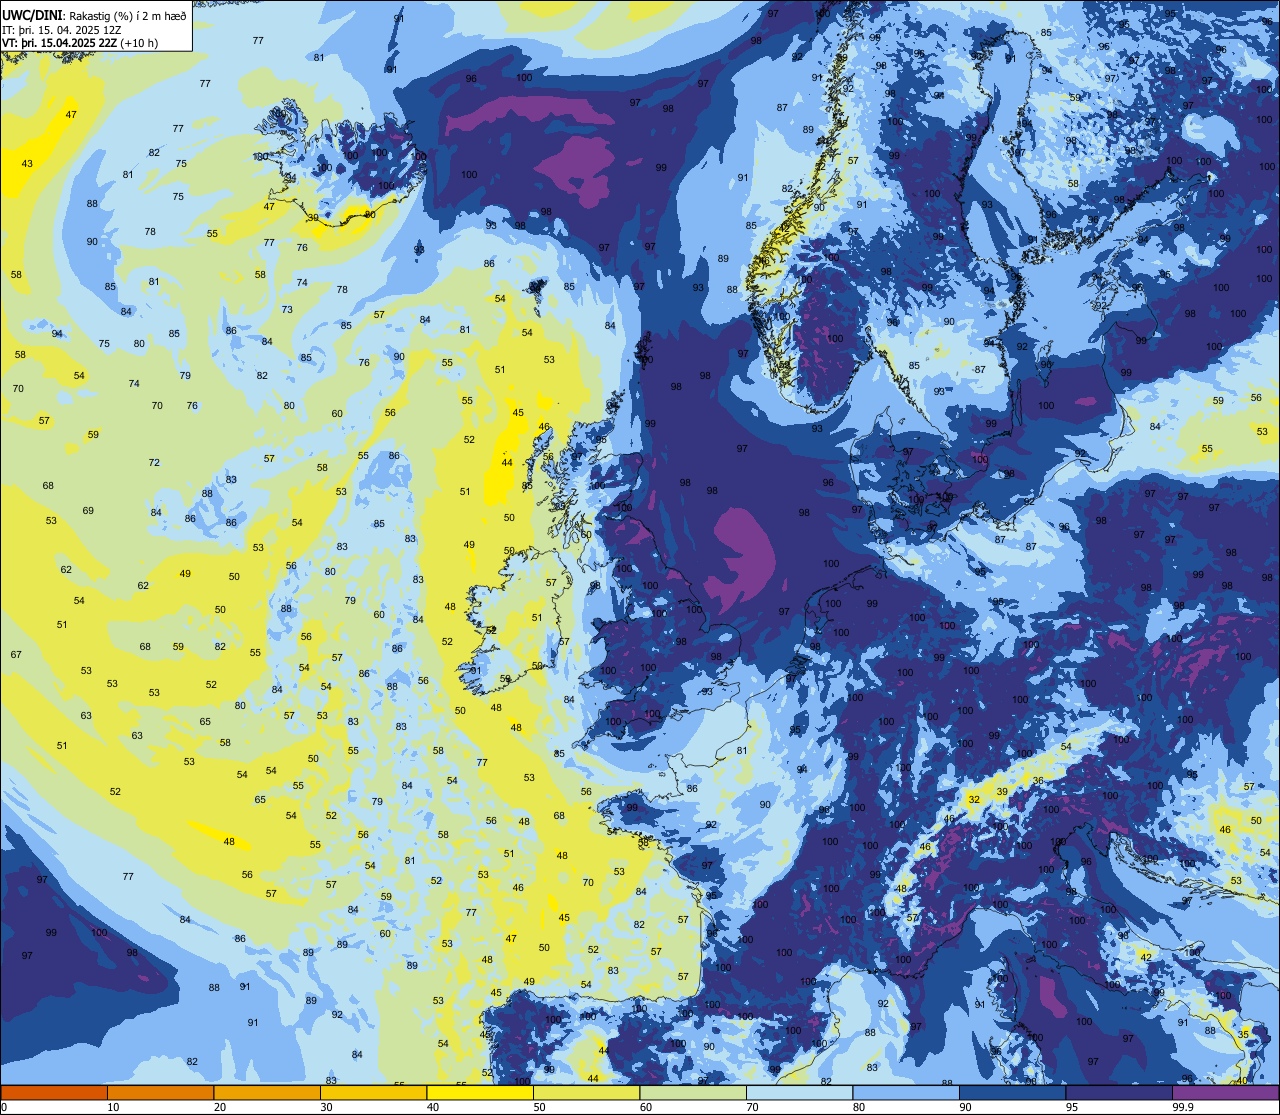Click the orange 10–20 legend swatch
Screen dimensions: 1280x1115
(160, 1092)
